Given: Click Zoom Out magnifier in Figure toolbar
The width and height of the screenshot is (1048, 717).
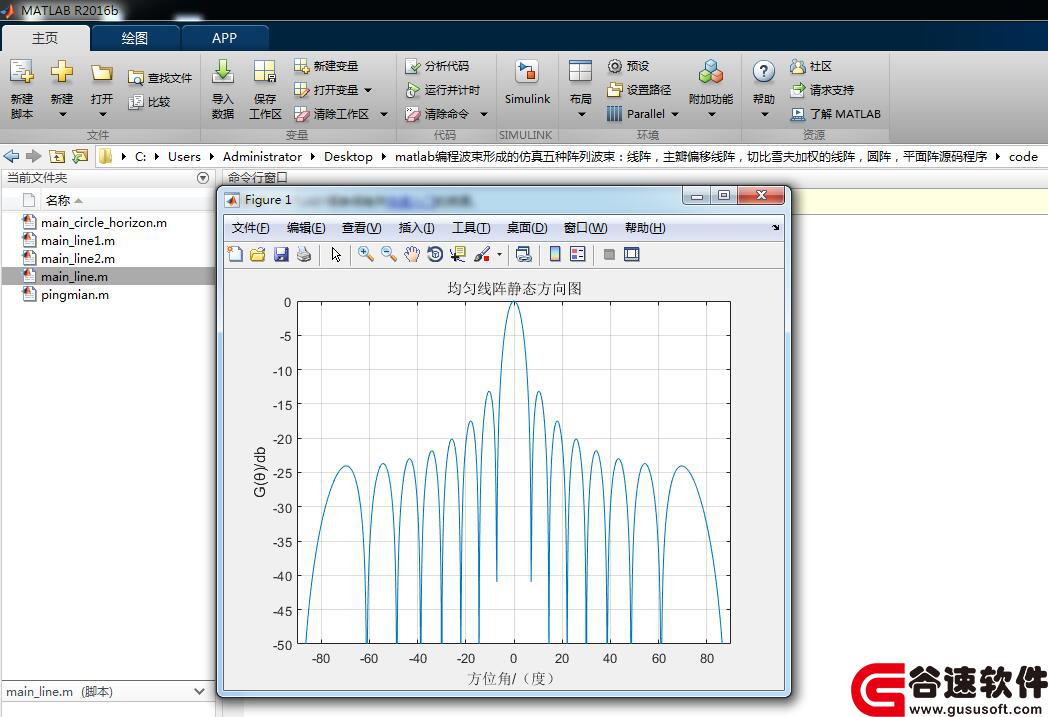Looking at the screenshot, I should pyautogui.click(x=389, y=254).
